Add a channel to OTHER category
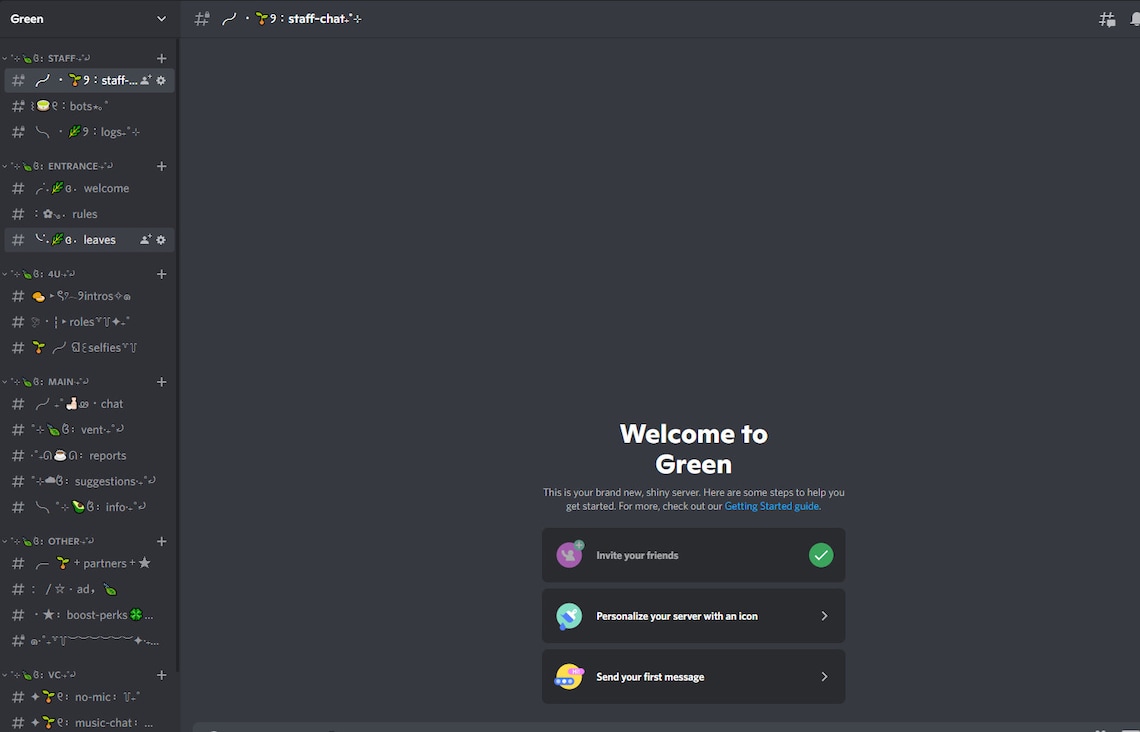Image resolution: width=1140 pixels, height=732 pixels. [161, 542]
